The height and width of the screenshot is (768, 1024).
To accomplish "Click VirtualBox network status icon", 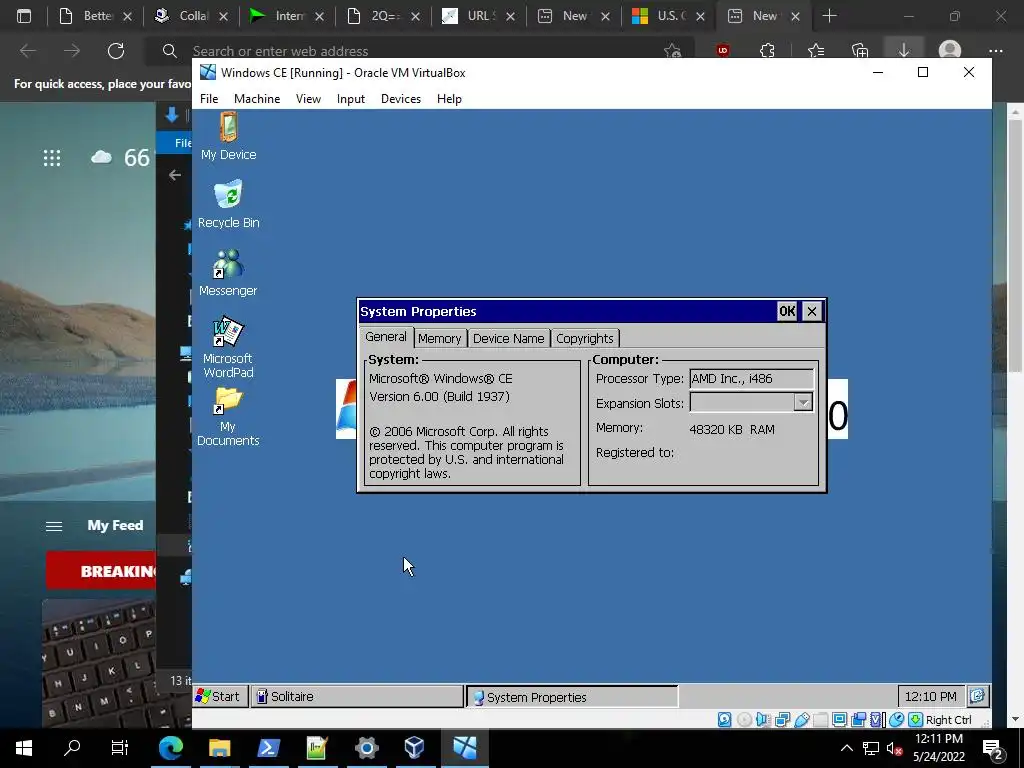I will click(x=782, y=720).
